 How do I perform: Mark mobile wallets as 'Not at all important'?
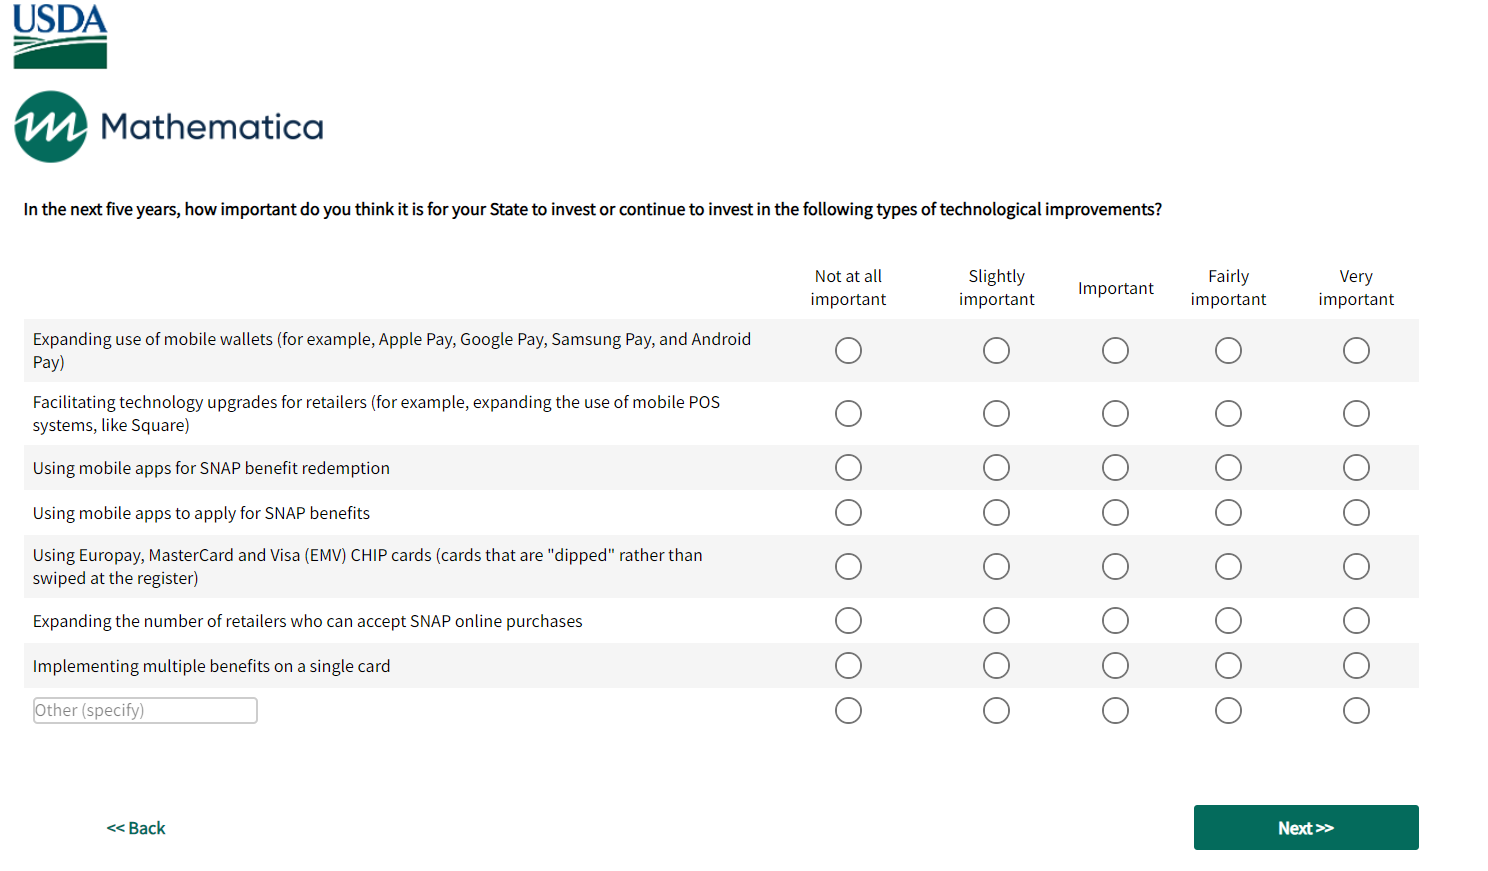[x=848, y=351]
